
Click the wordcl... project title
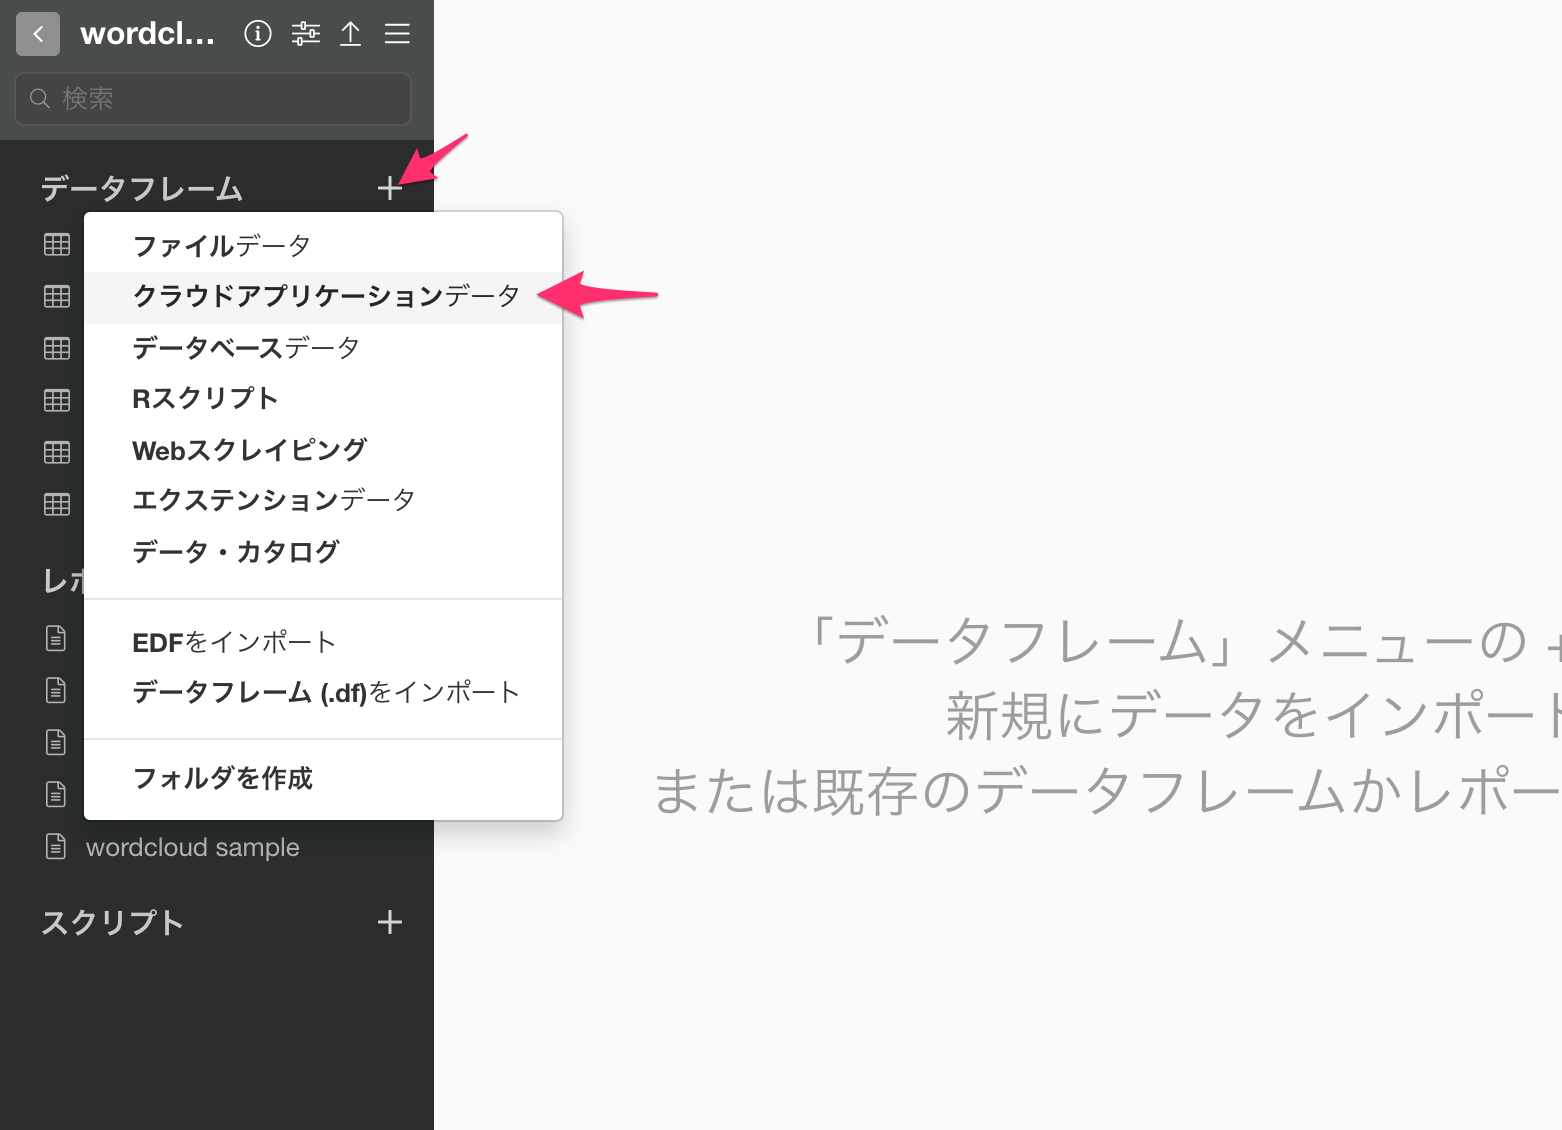point(147,34)
